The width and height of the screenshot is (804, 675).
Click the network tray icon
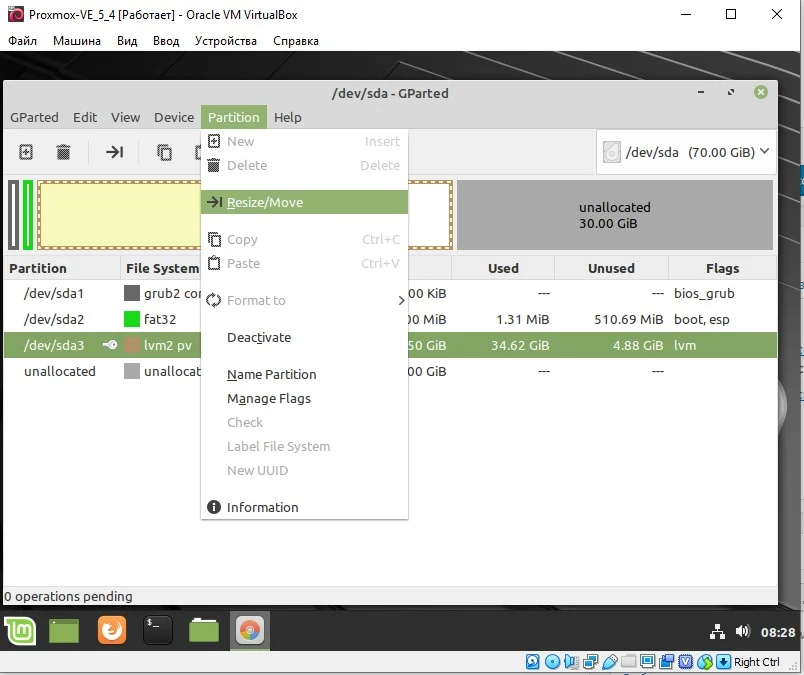pos(717,632)
